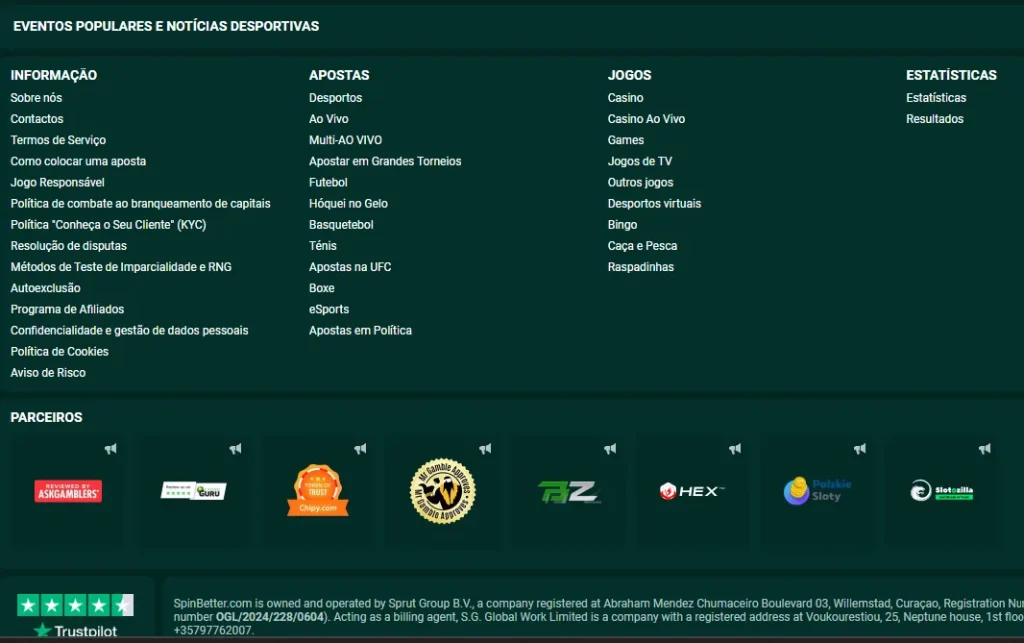The width and height of the screenshot is (1024, 643).
Task: Click the megaphone icon on the AskGamblers card
Action: pos(110,448)
